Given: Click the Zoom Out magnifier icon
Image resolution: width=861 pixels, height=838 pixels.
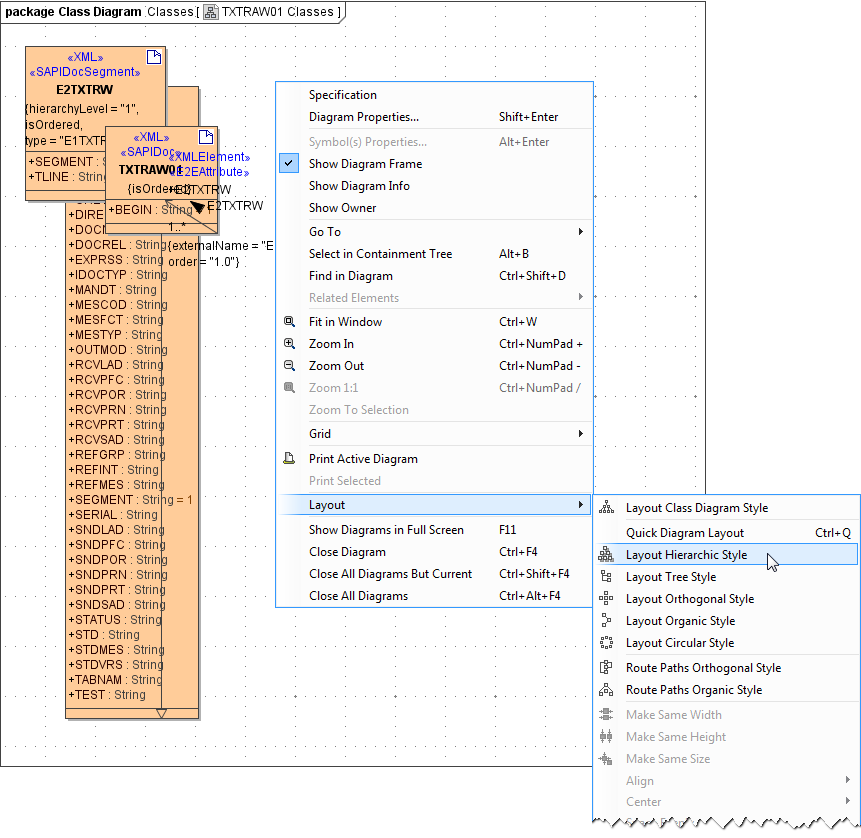Looking at the screenshot, I should pos(290,366).
